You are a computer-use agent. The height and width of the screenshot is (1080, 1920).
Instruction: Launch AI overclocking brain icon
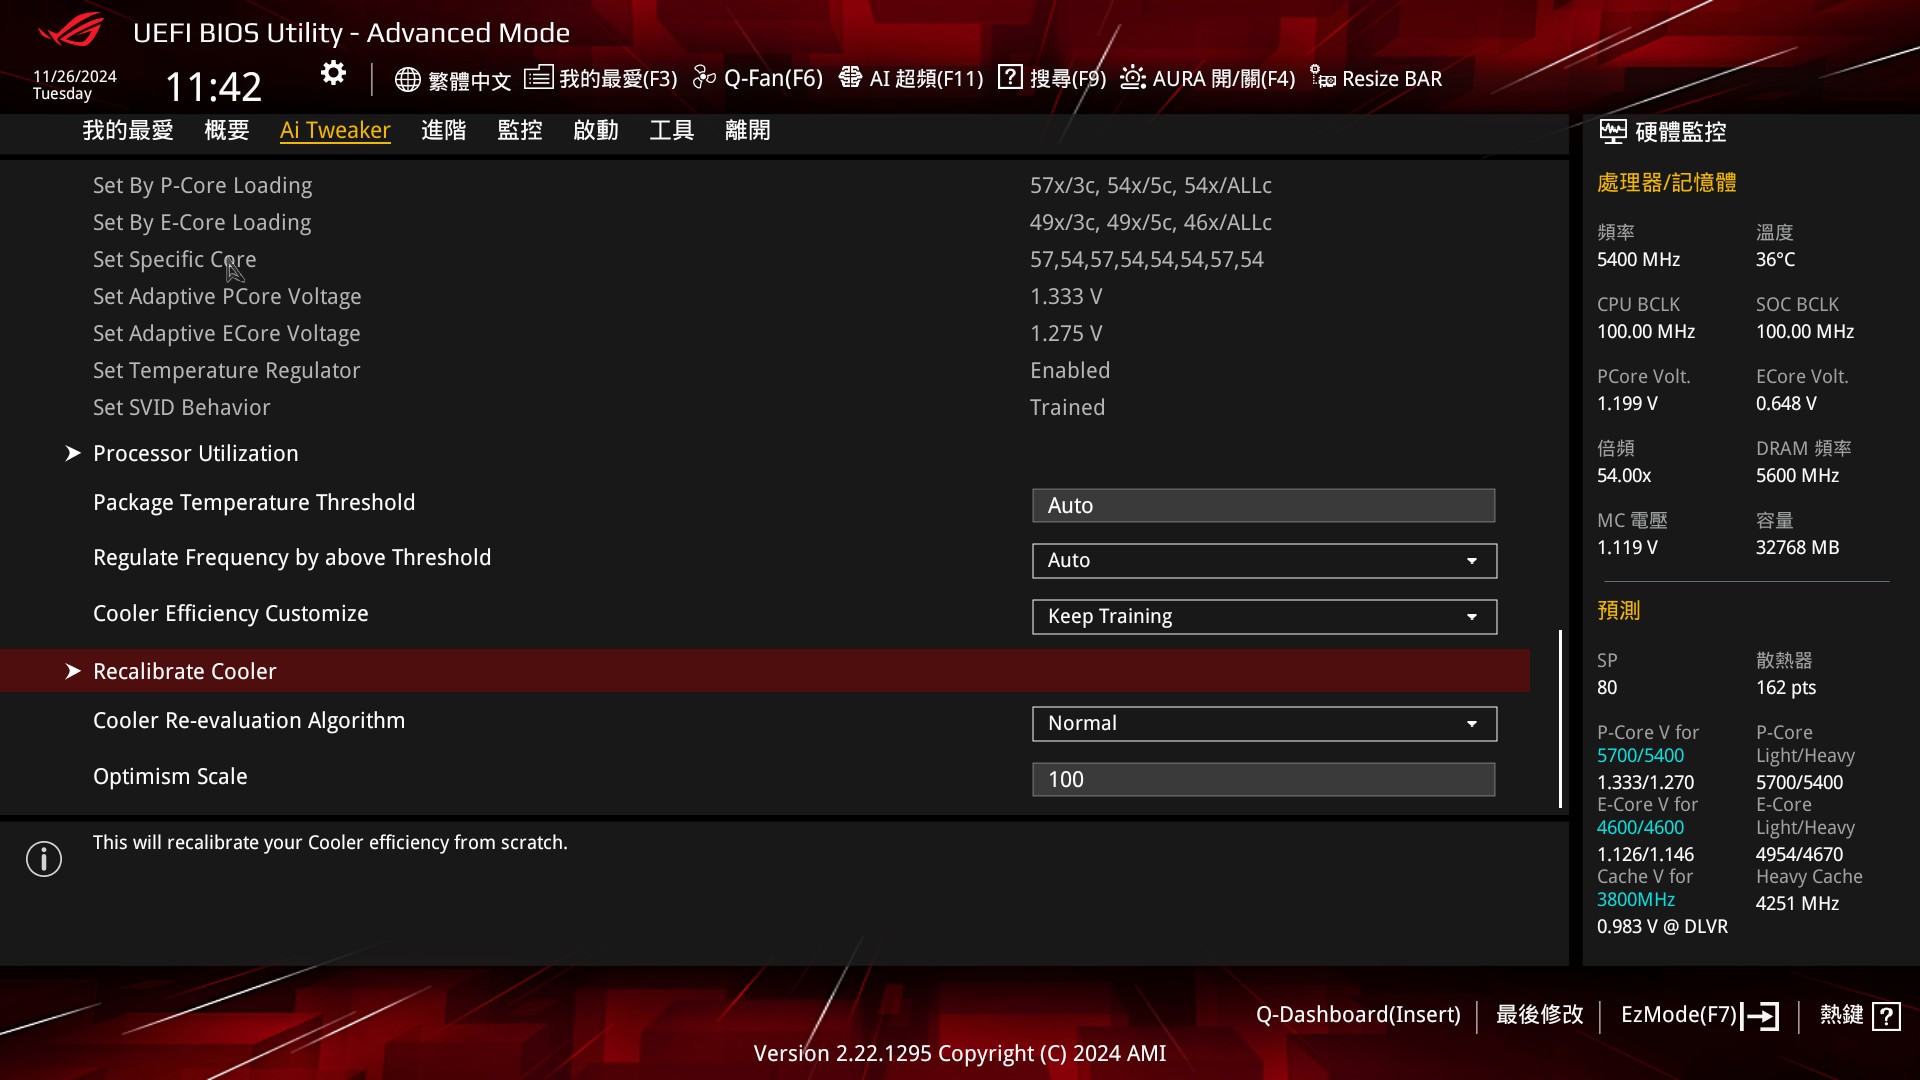click(850, 77)
